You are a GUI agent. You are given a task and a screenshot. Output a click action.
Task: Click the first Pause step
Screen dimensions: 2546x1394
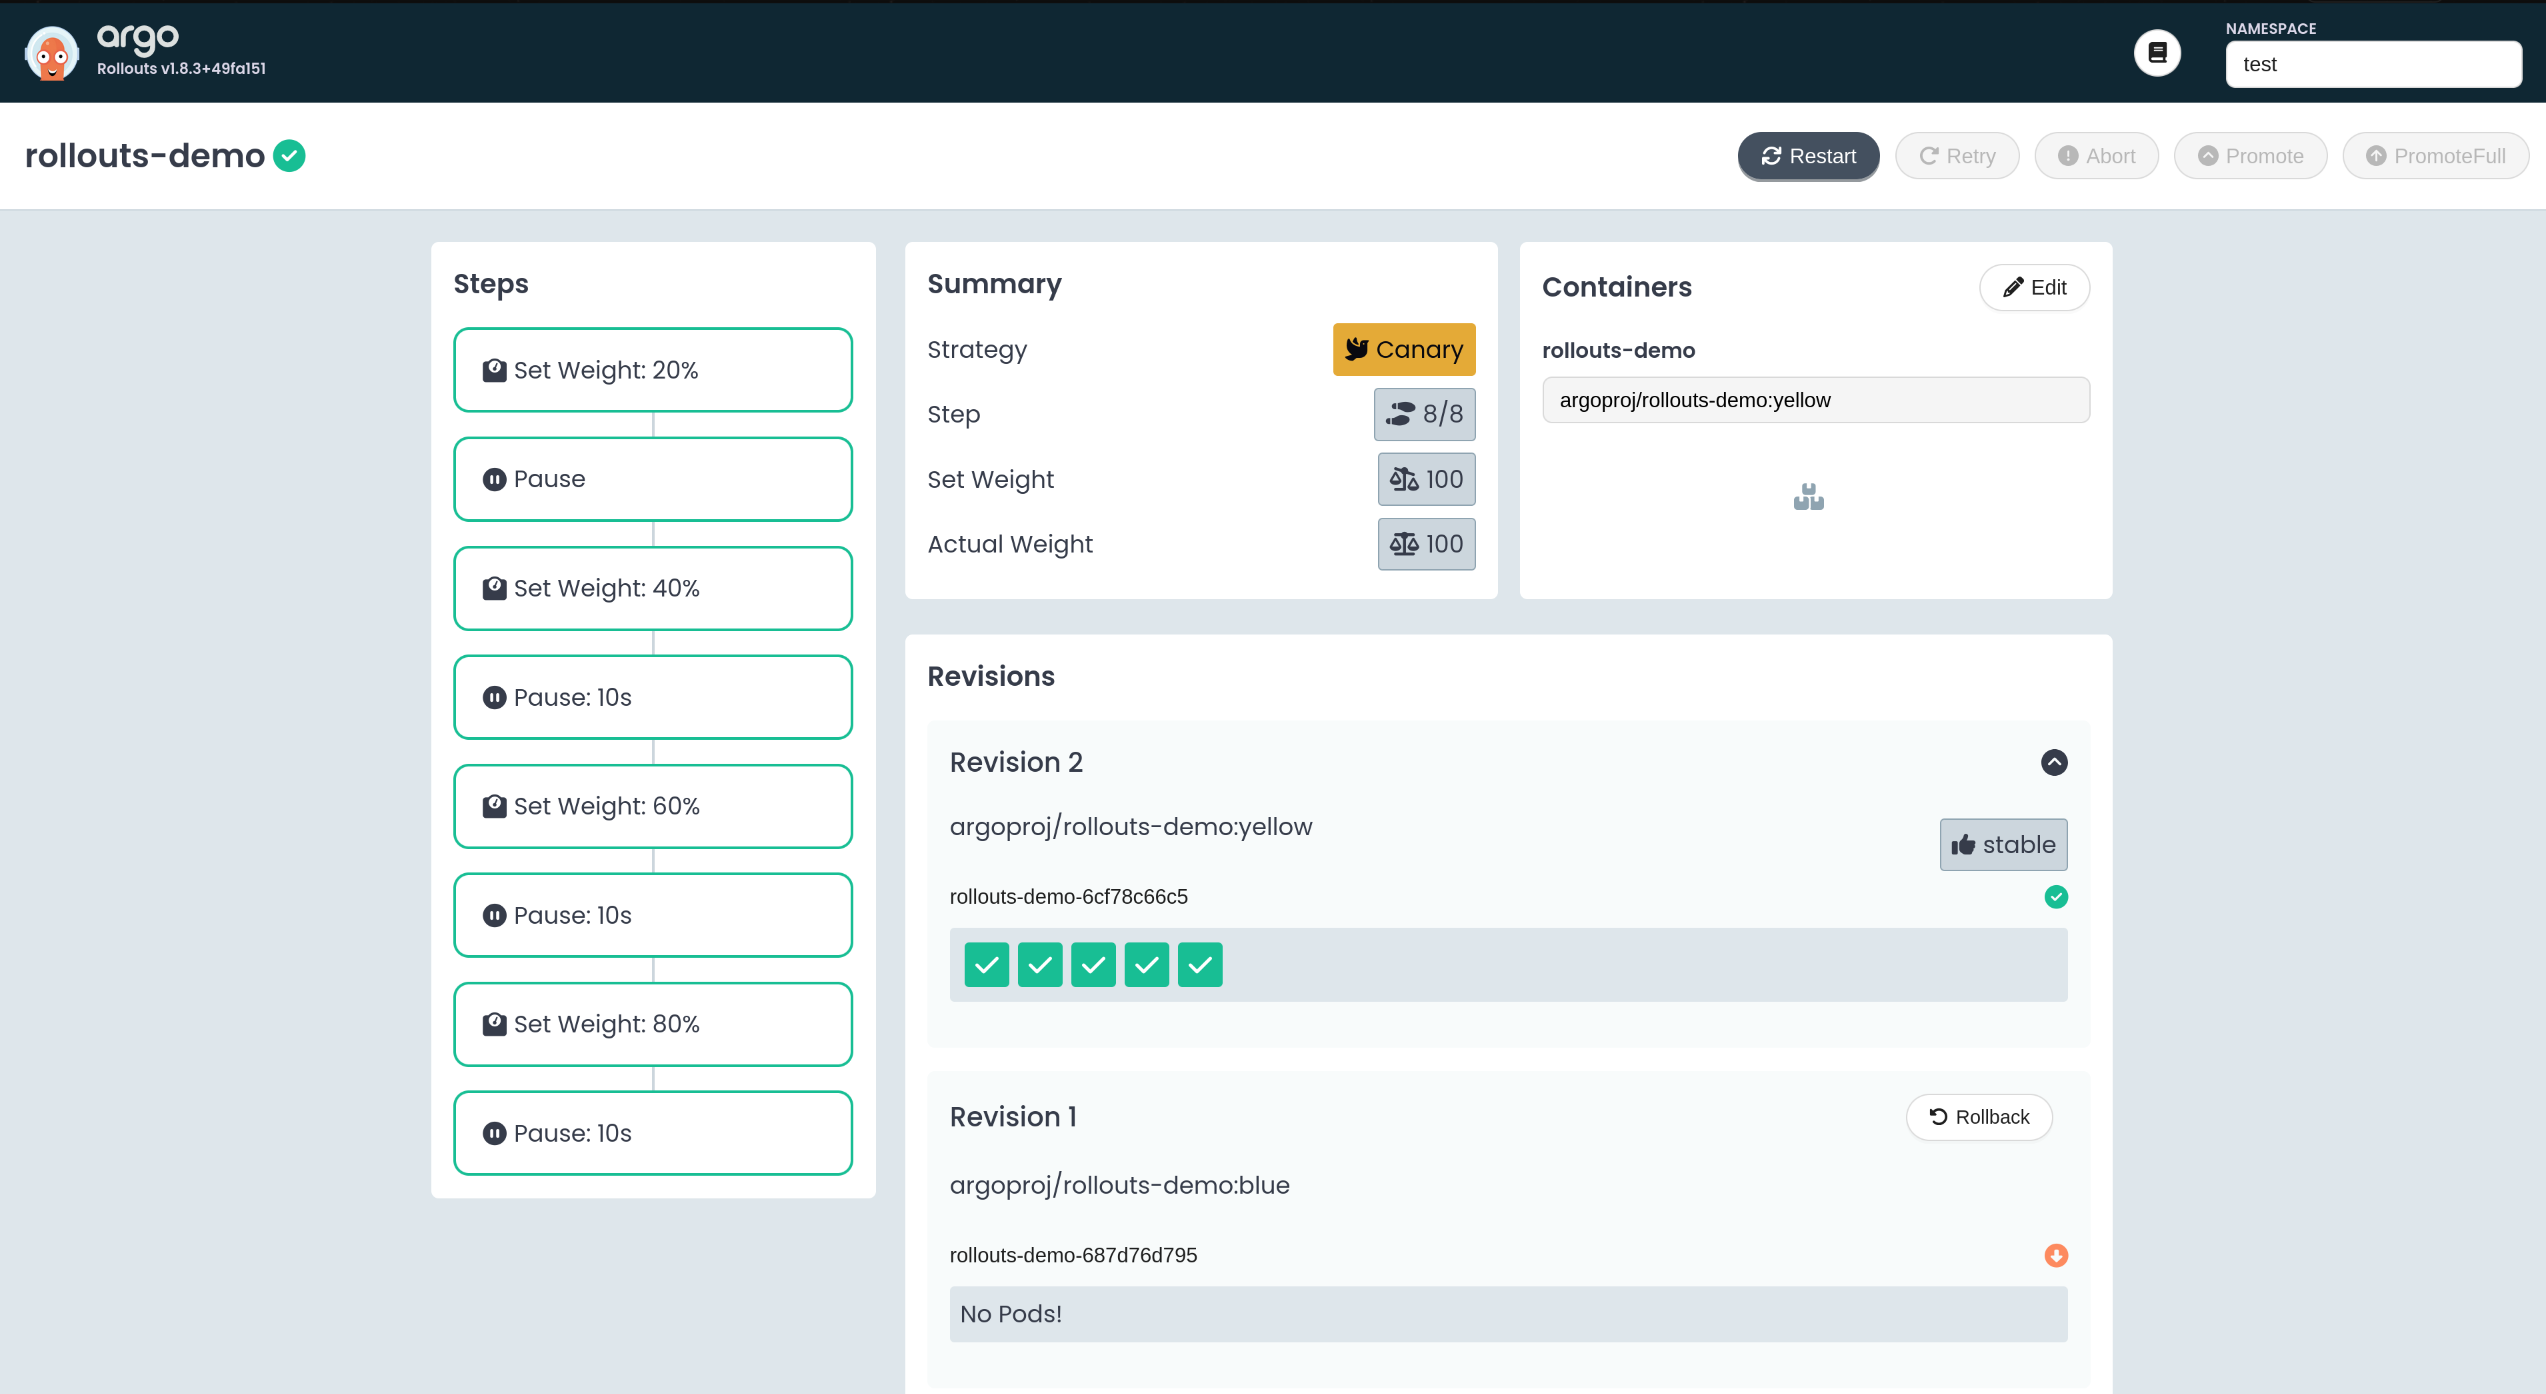point(652,479)
